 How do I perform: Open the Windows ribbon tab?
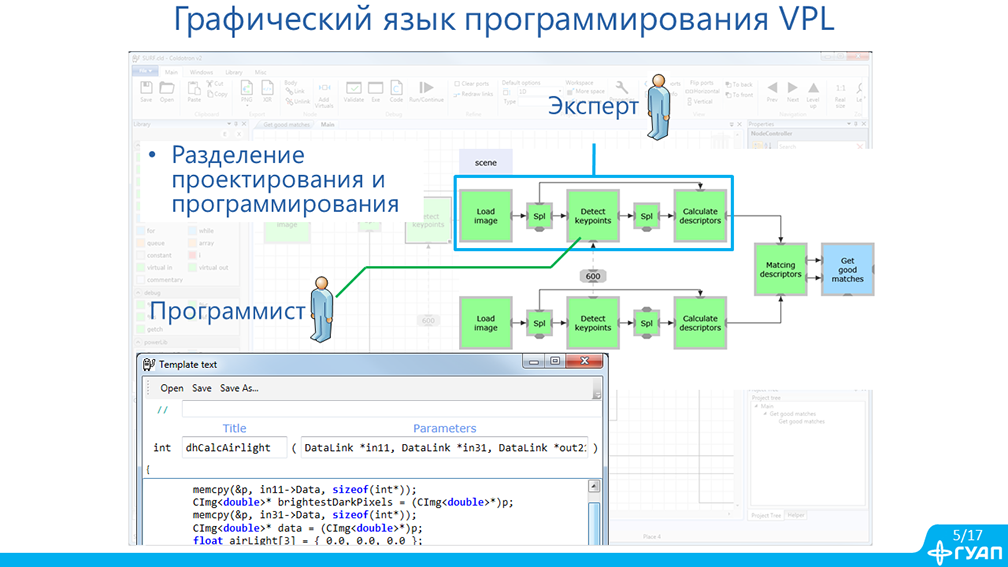[201, 72]
